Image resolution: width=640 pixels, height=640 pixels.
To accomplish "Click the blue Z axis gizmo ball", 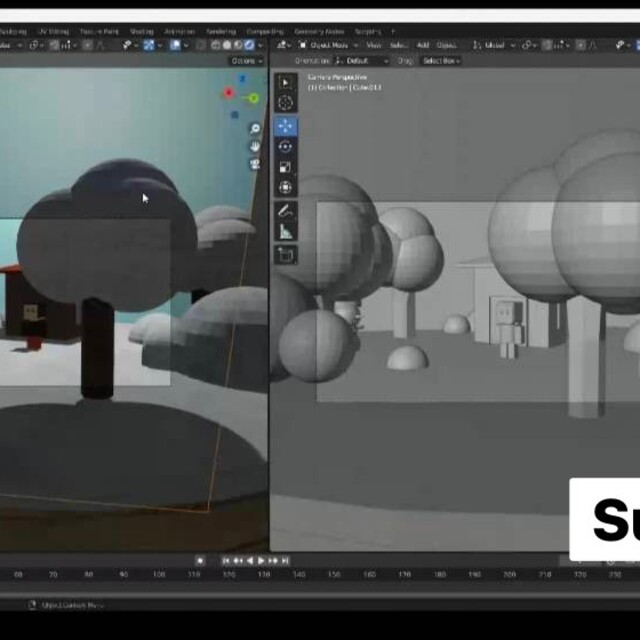I will (242, 78).
